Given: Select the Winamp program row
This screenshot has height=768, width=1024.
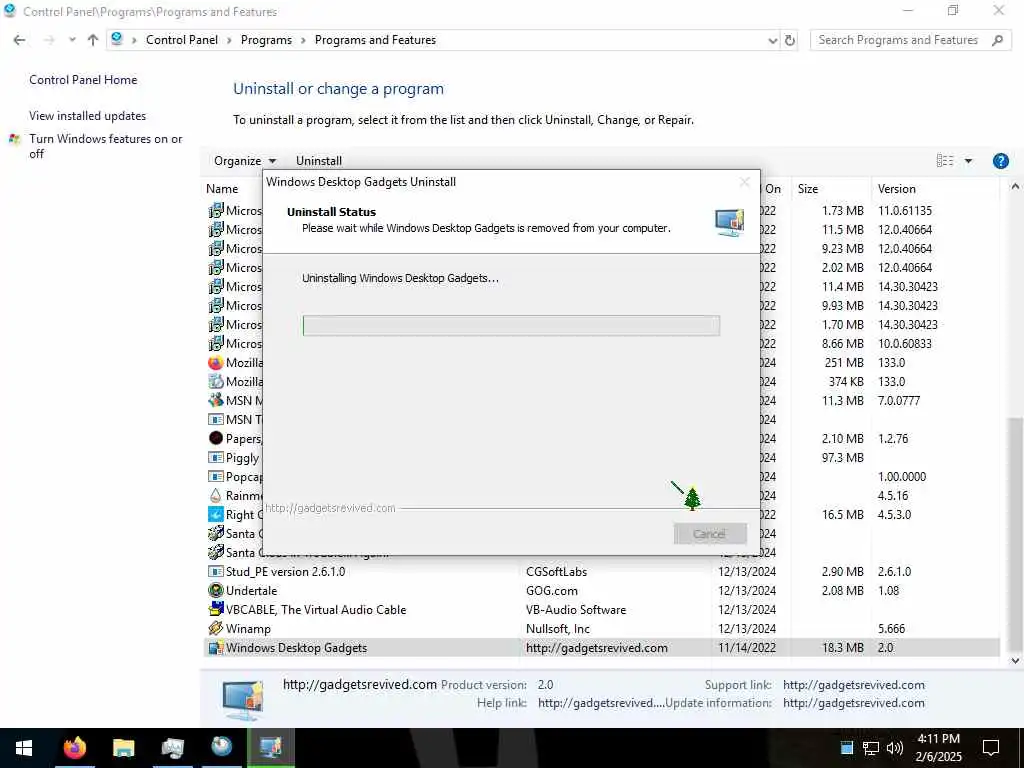Looking at the screenshot, I should click(601, 628).
